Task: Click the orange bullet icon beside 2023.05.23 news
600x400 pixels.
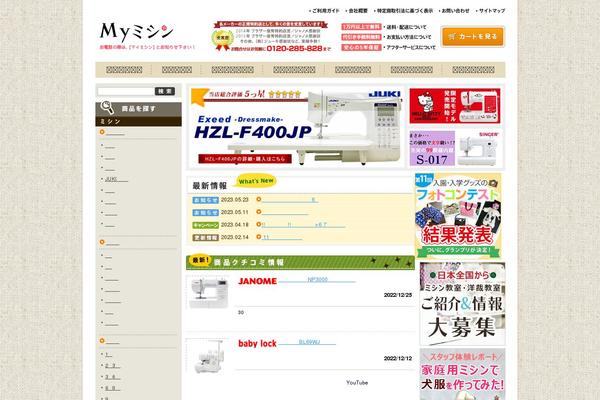Action: [x=259, y=199]
